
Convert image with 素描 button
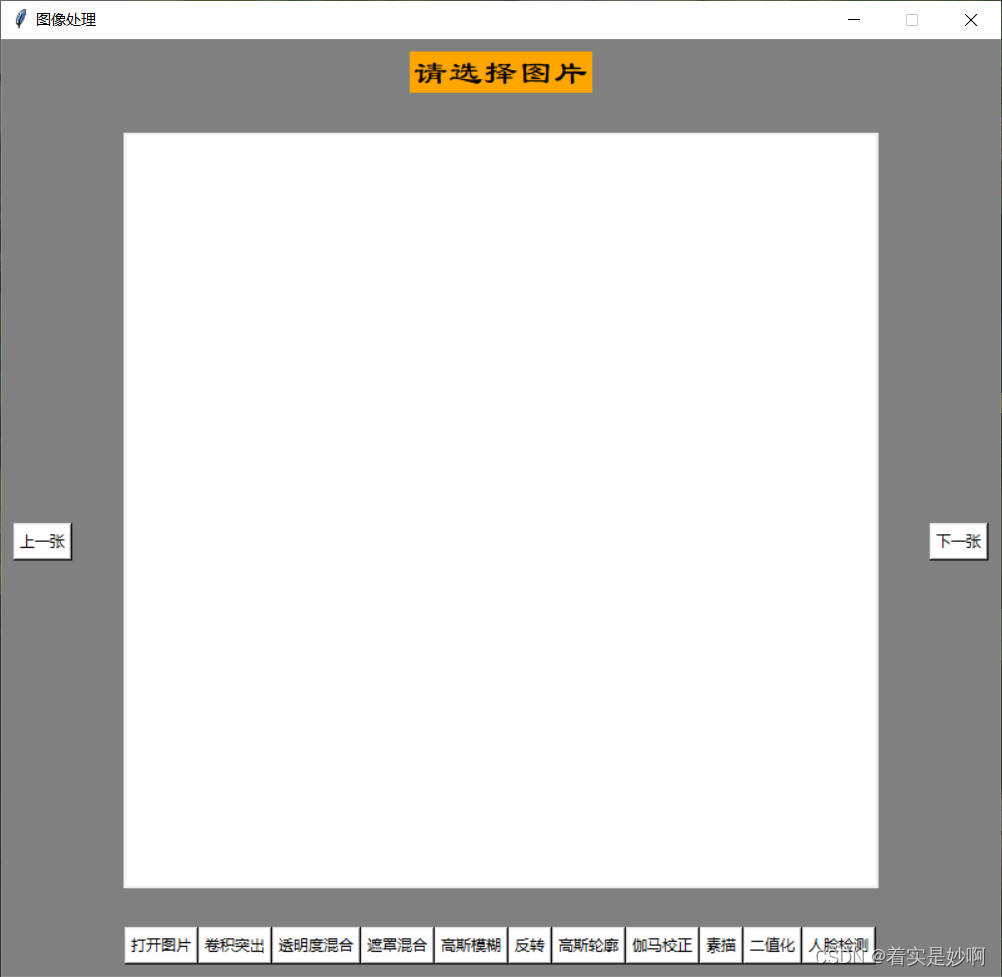coord(721,945)
